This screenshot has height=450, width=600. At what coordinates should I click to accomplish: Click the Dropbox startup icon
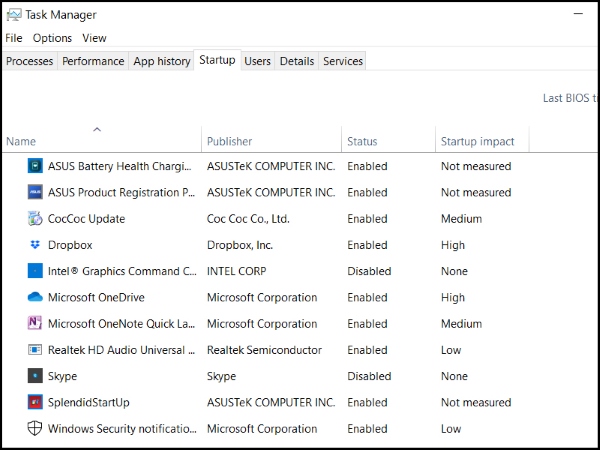[x=36, y=245]
